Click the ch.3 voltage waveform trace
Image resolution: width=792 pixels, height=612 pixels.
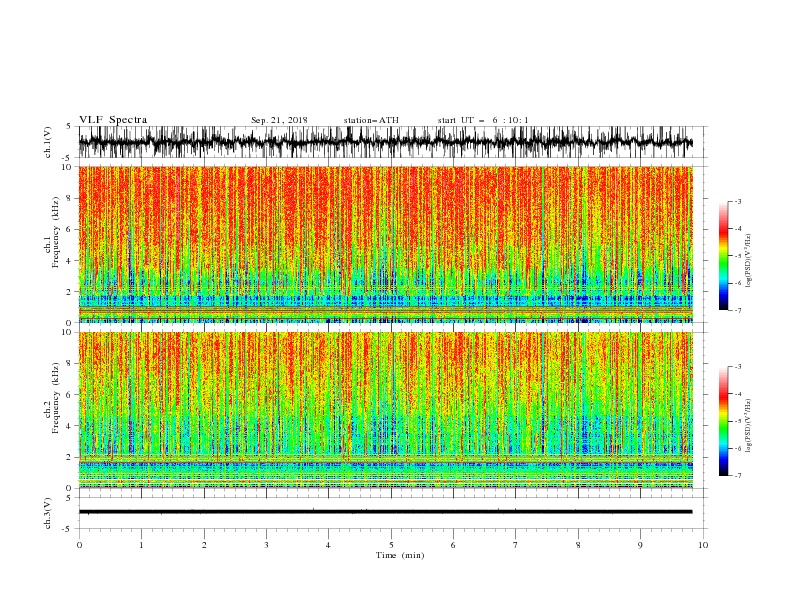coord(385,512)
